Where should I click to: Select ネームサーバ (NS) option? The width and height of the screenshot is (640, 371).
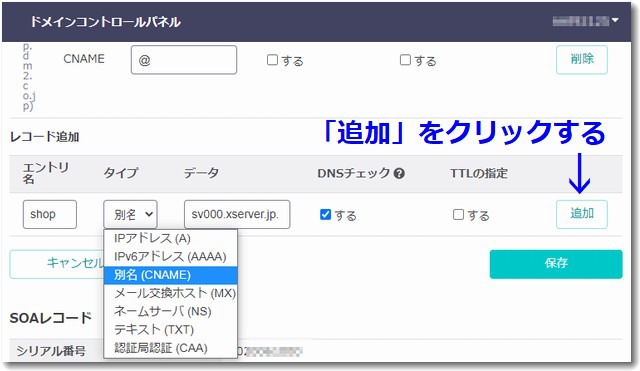click(171, 311)
